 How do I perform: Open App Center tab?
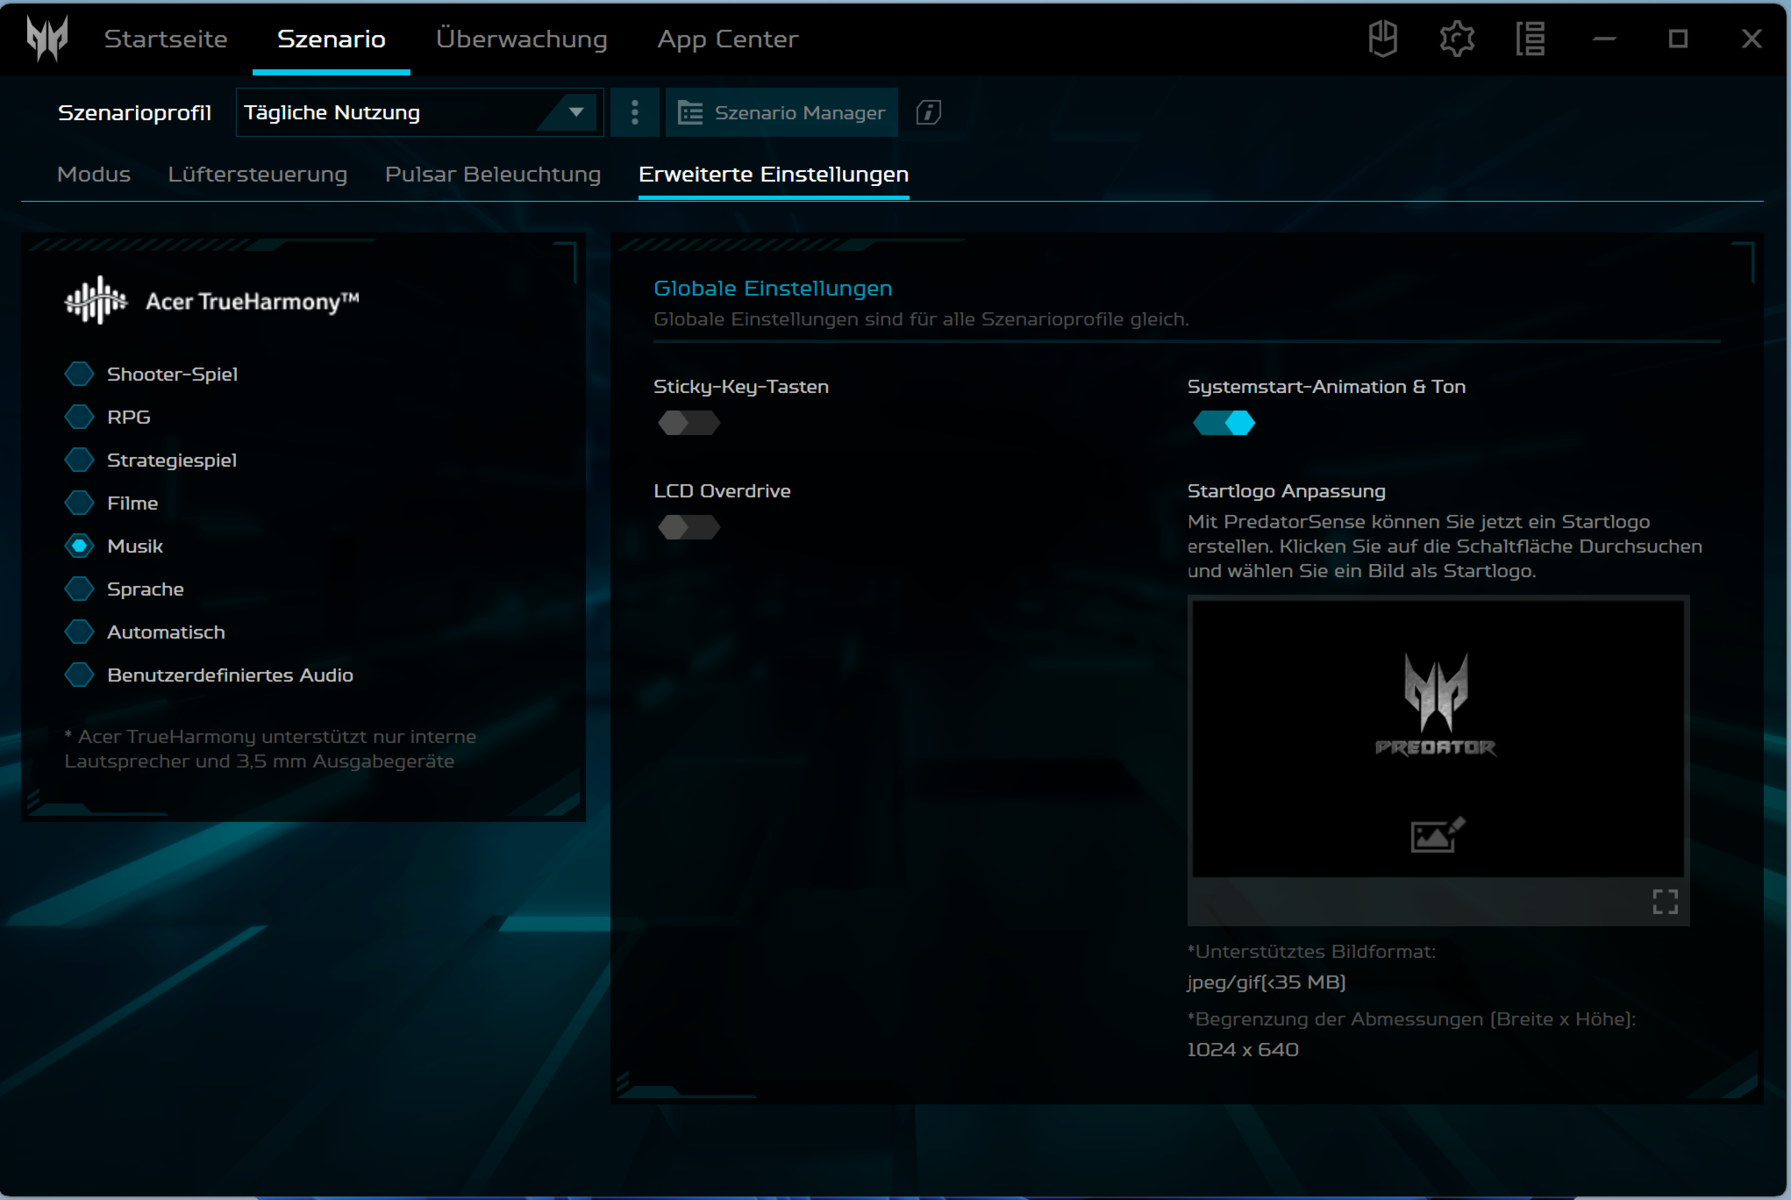(x=727, y=39)
